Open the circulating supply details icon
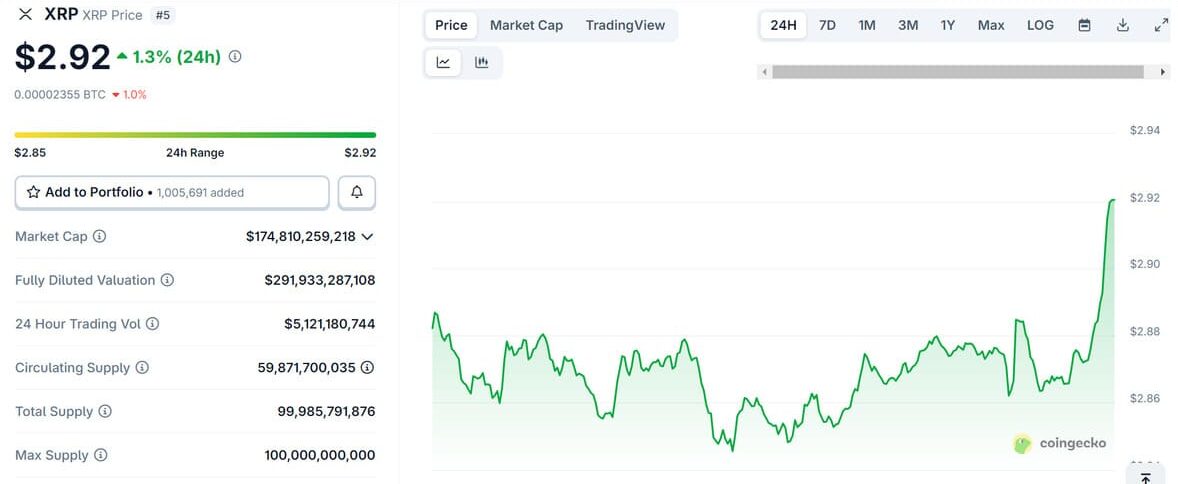 (367, 368)
